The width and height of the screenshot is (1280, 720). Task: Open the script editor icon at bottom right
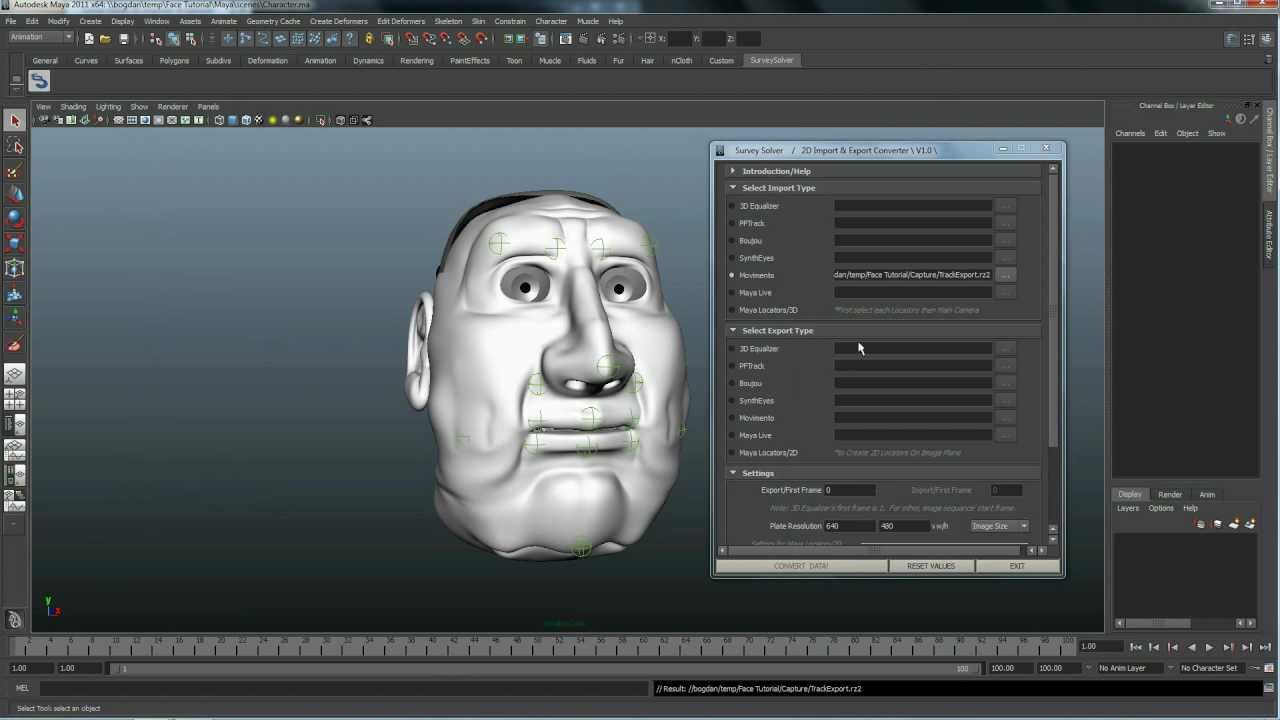(x=1270, y=688)
